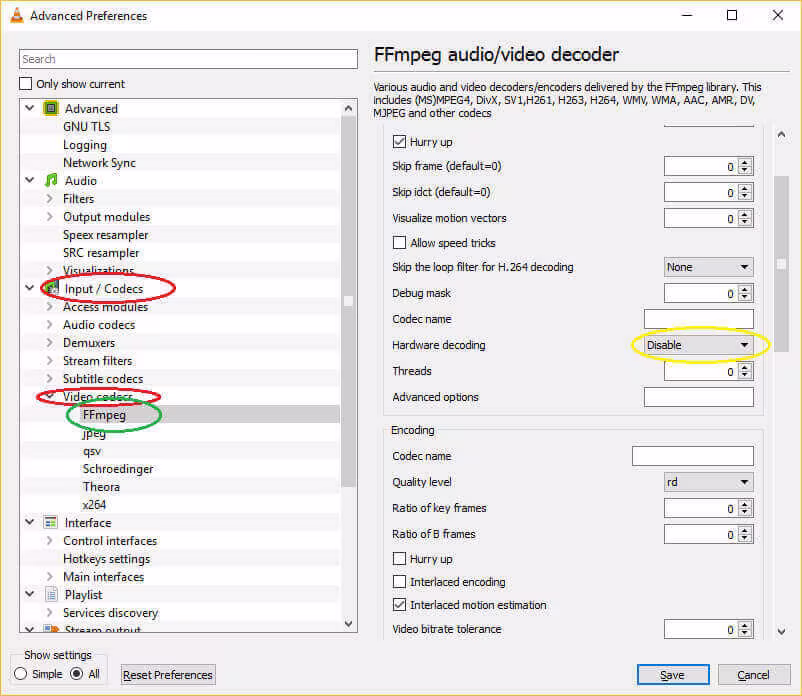This screenshot has height=696, width=802.
Task: Increase Skip frame value with up arrow
Action: coord(745,162)
